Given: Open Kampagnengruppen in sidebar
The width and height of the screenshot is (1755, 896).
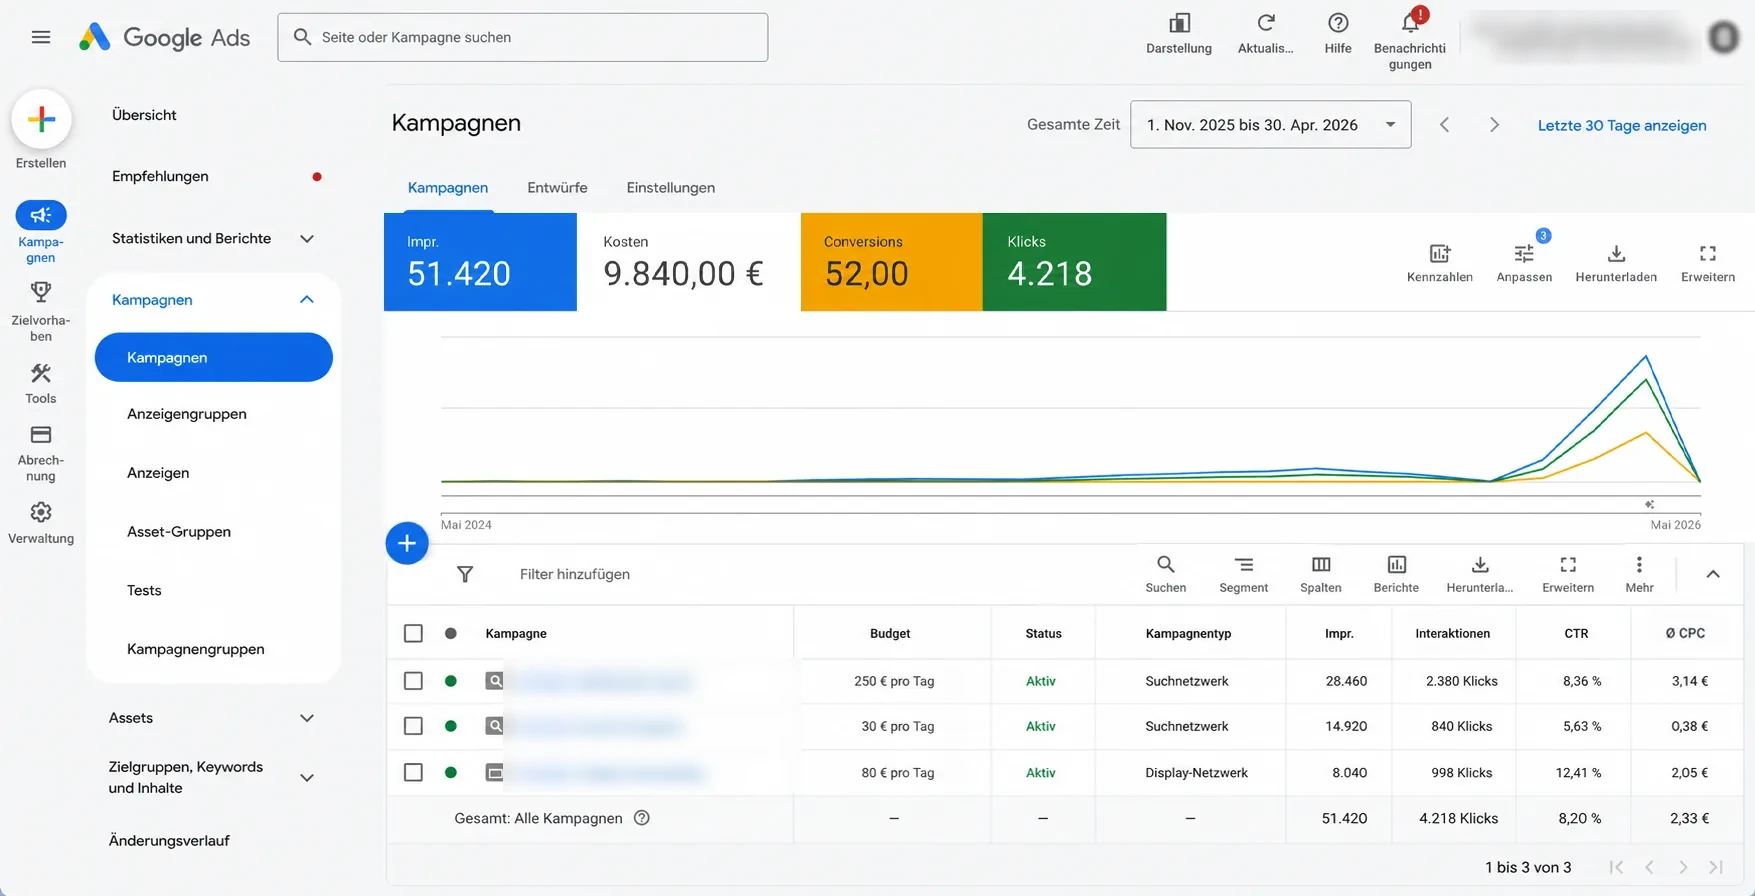Looking at the screenshot, I should pos(196,649).
